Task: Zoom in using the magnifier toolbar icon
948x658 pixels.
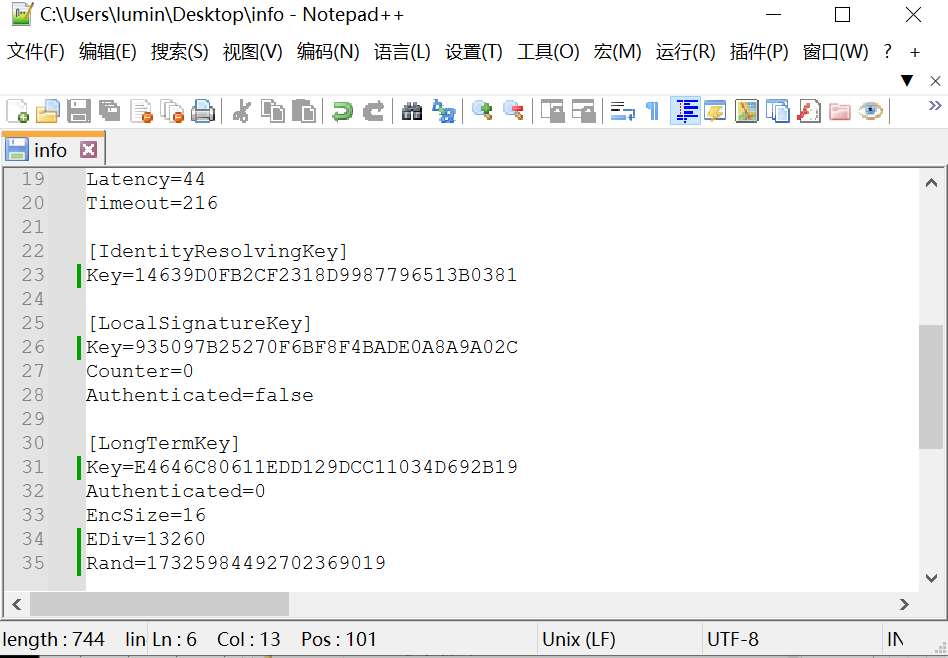Action: tap(481, 111)
